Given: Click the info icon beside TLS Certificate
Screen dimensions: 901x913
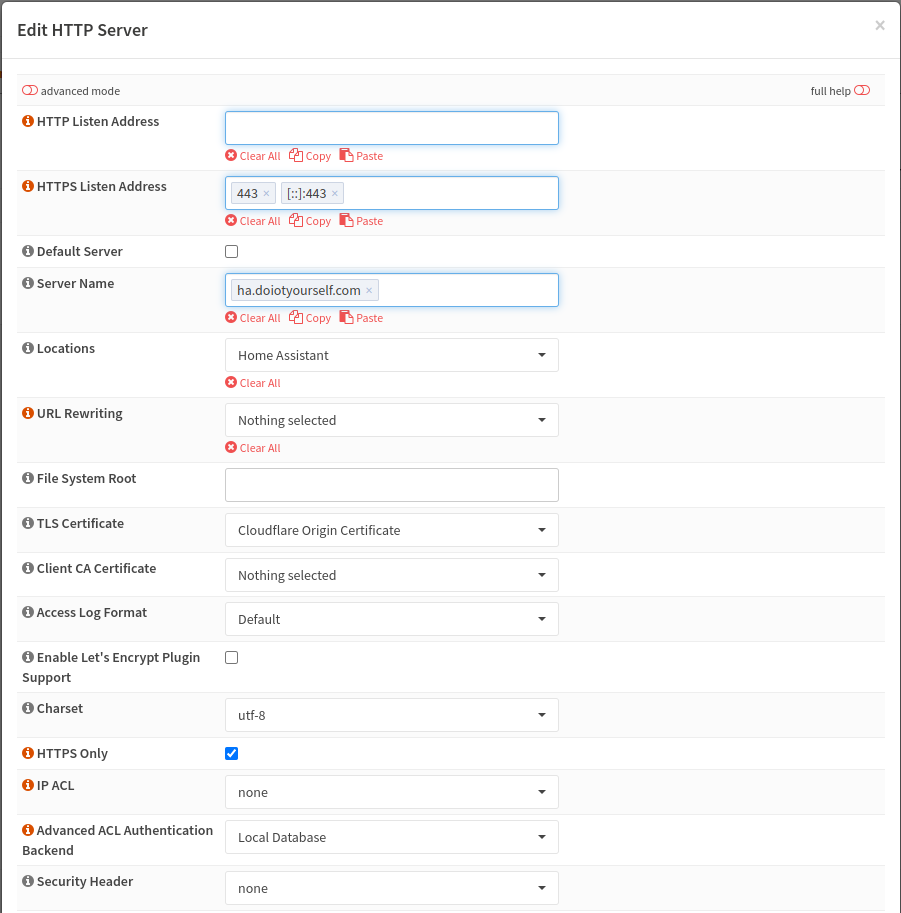Looking at the screenshot, I should pos(27,523).
